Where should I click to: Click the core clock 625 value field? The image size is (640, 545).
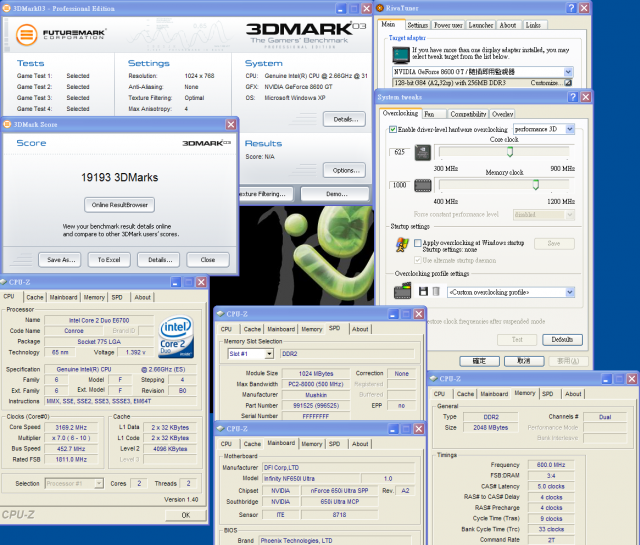399,152
